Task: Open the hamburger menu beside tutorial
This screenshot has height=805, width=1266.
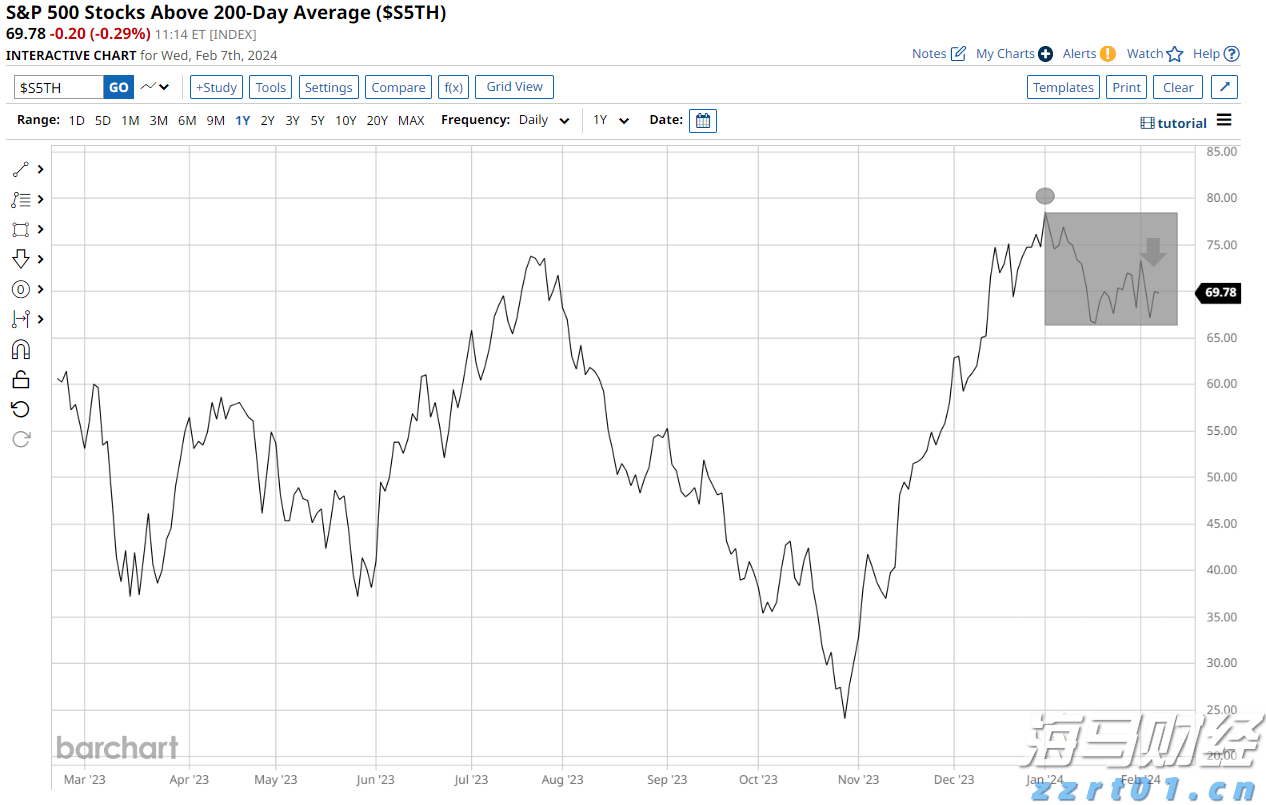Action: pos(1224,121)
